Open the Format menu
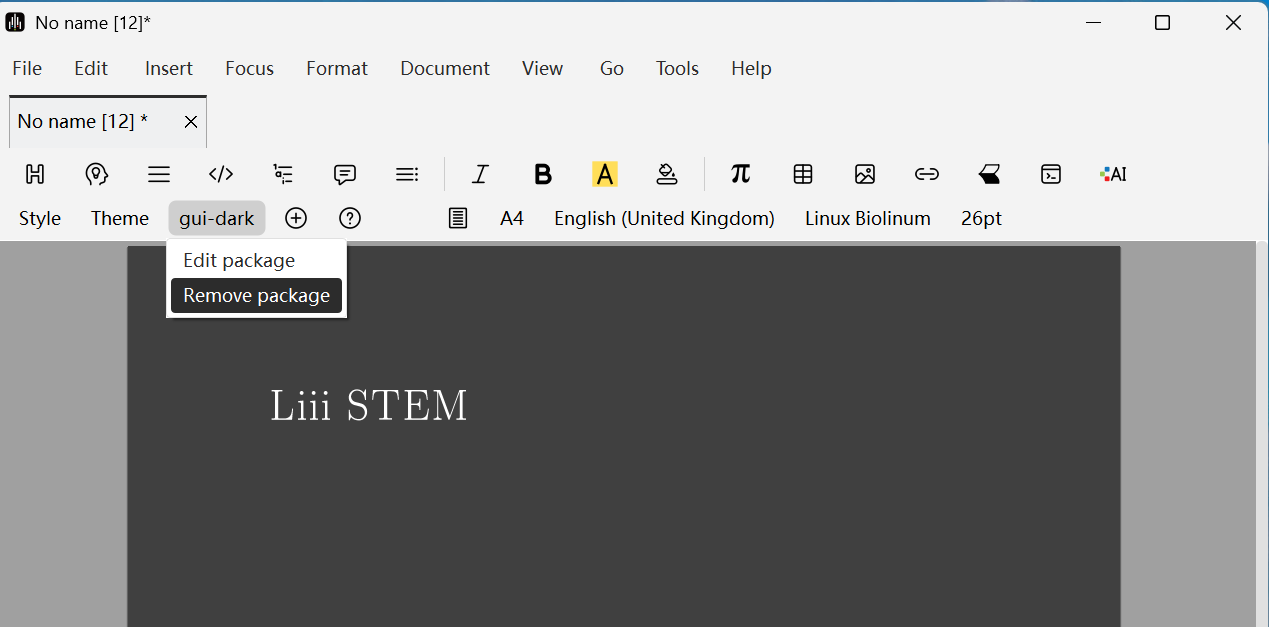Viewport: 1269px width, 627px height. pos(336,68)
